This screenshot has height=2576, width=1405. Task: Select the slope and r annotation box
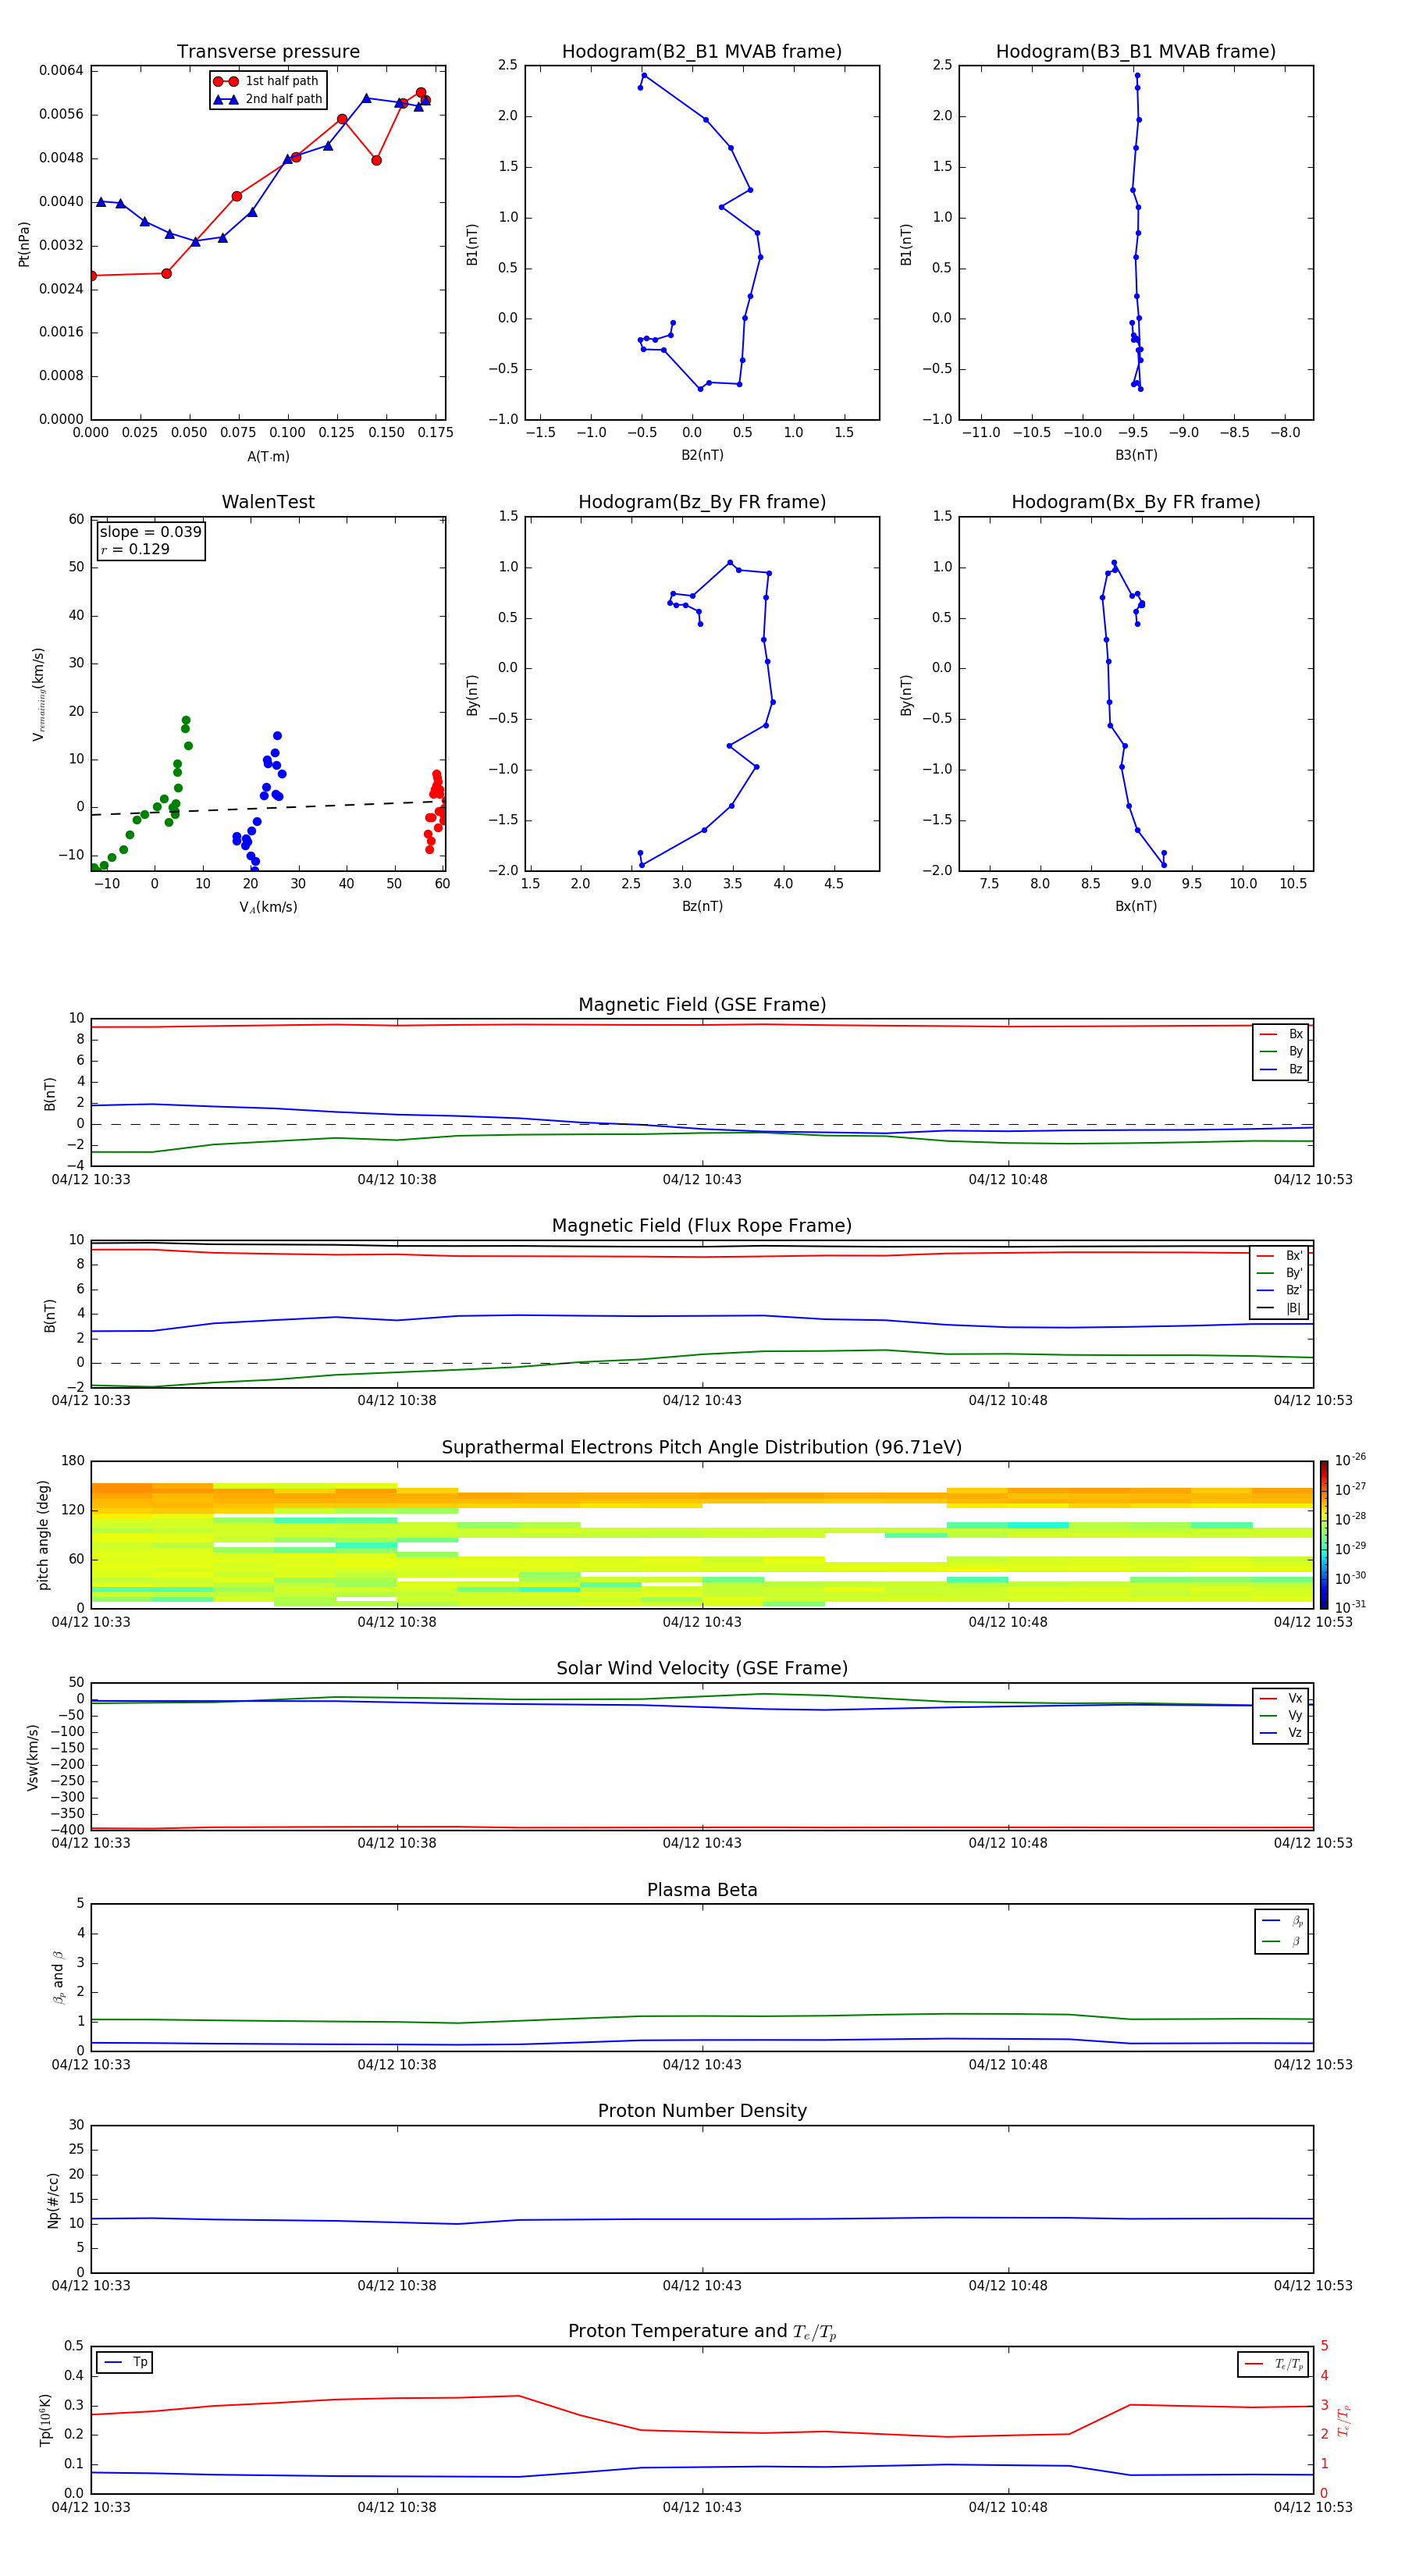150,541
